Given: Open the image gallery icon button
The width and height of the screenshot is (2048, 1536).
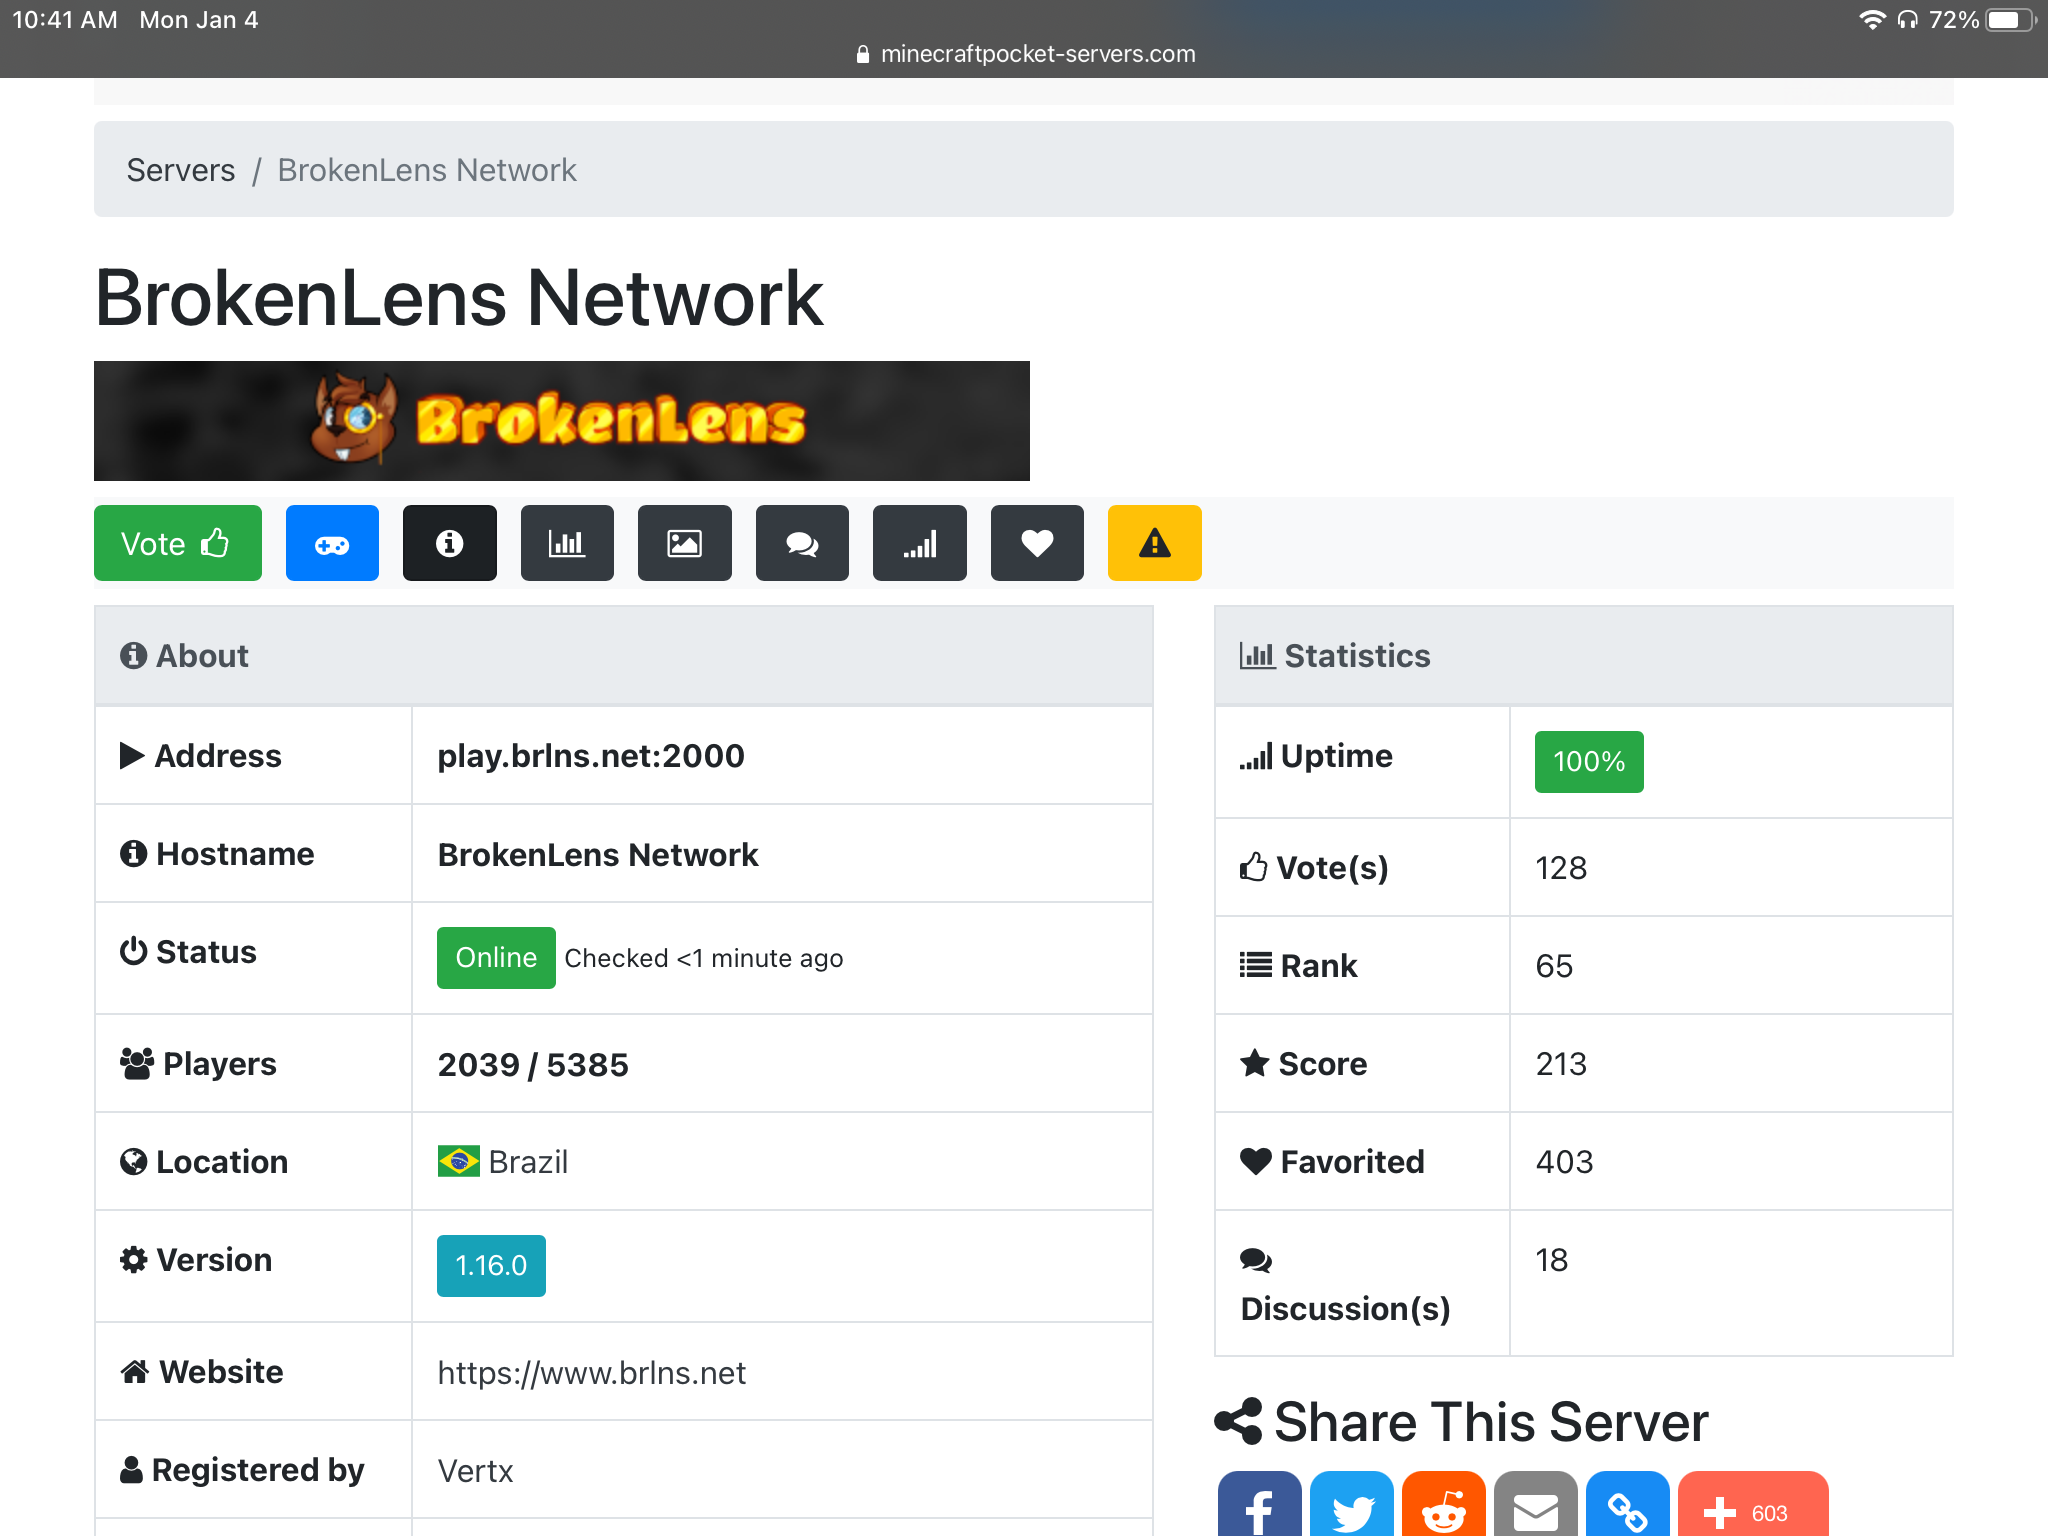Looking at the screenshot, I should pyautogui.click(x=685, y=543).
